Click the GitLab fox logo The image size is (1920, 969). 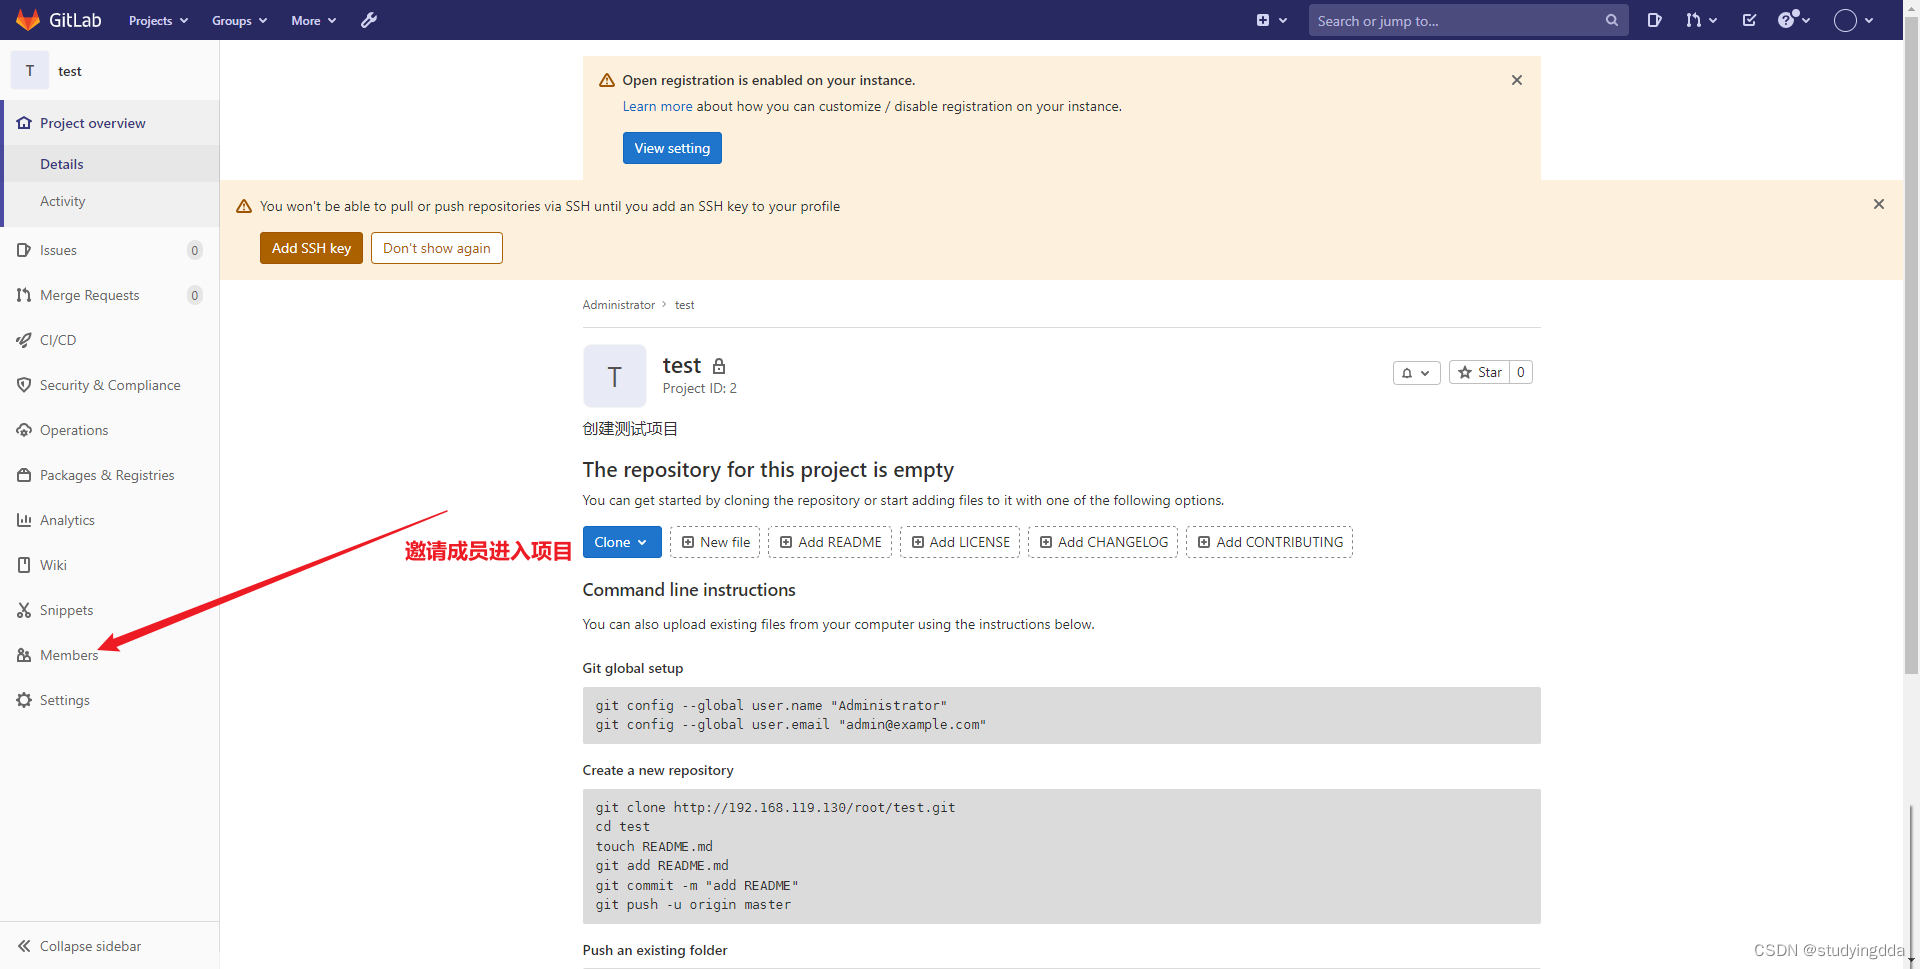(x=28, y=20)
